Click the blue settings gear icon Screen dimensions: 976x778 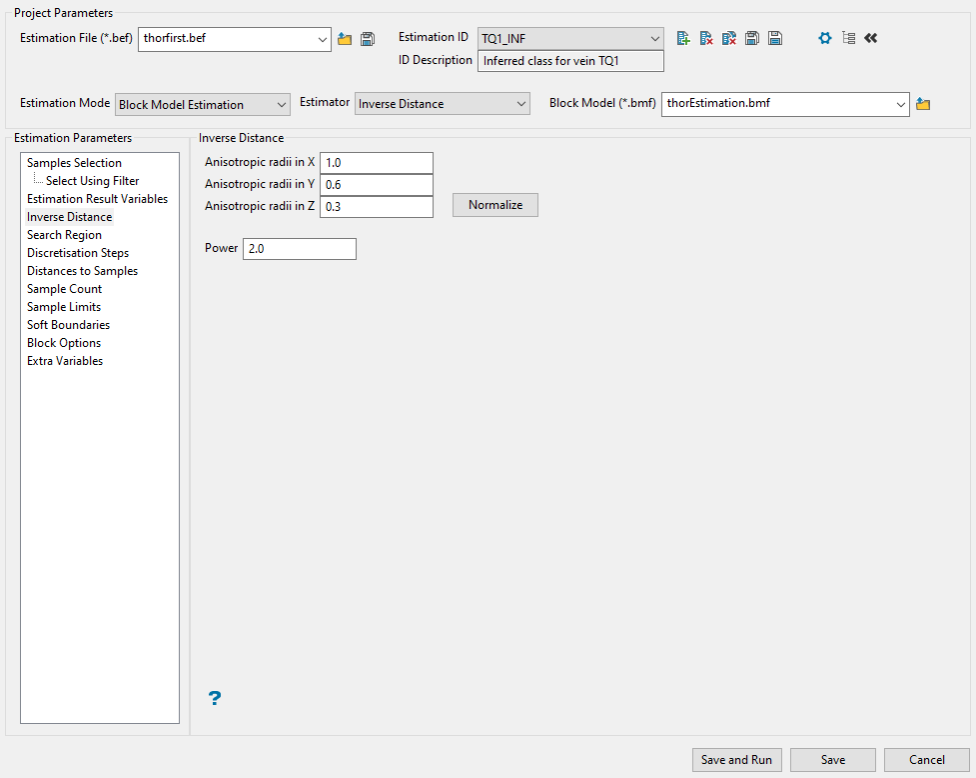pos(825,38)
